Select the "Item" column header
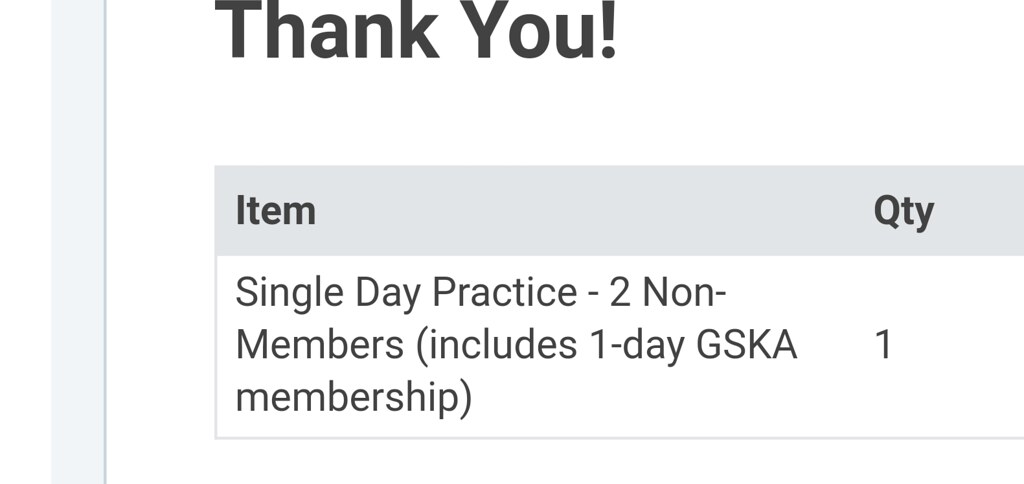The width and height of the screenshot is (1024, 484). 276,210
